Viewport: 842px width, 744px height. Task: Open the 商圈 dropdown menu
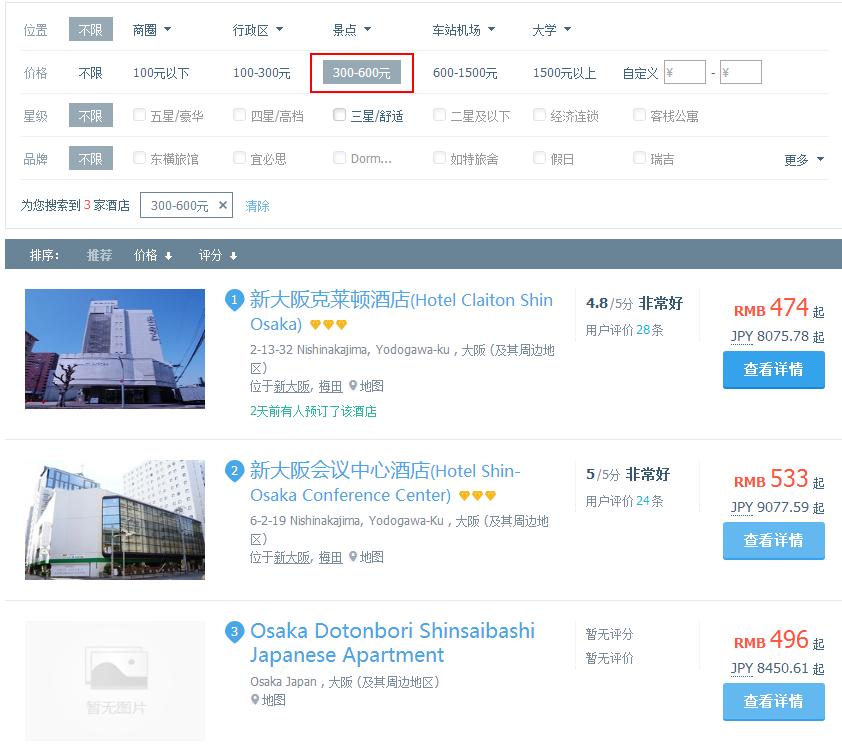(x=149, y=30)
